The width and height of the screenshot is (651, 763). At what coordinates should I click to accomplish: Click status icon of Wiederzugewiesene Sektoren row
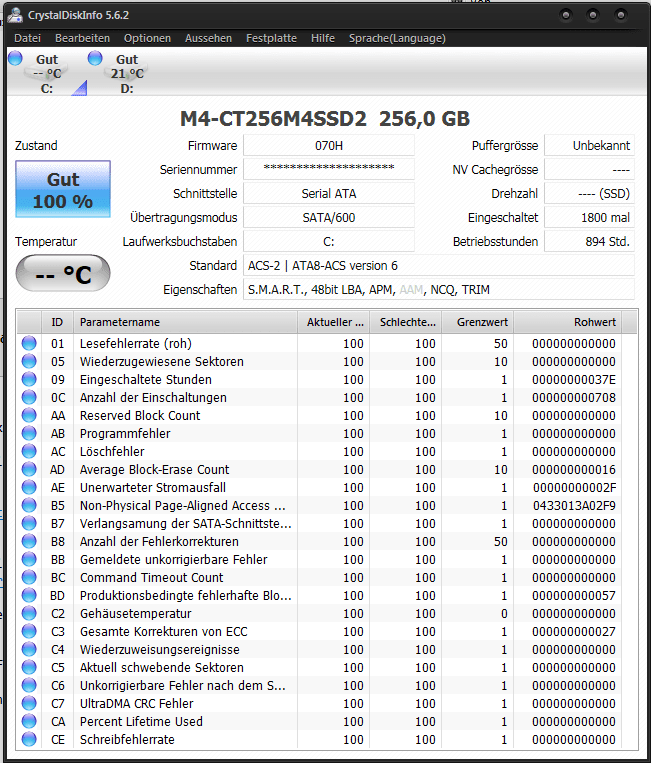29,361
